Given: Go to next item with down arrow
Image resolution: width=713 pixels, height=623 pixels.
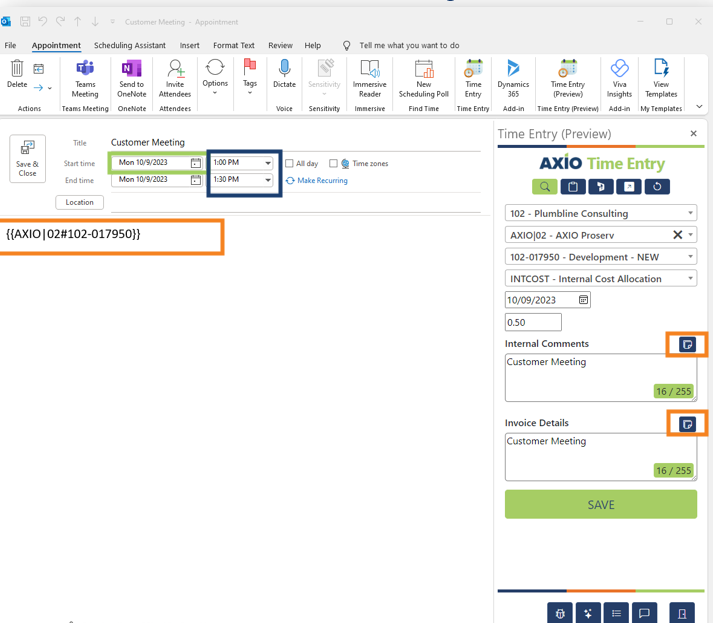Looking at the screenshot, I should click(95, 21).
